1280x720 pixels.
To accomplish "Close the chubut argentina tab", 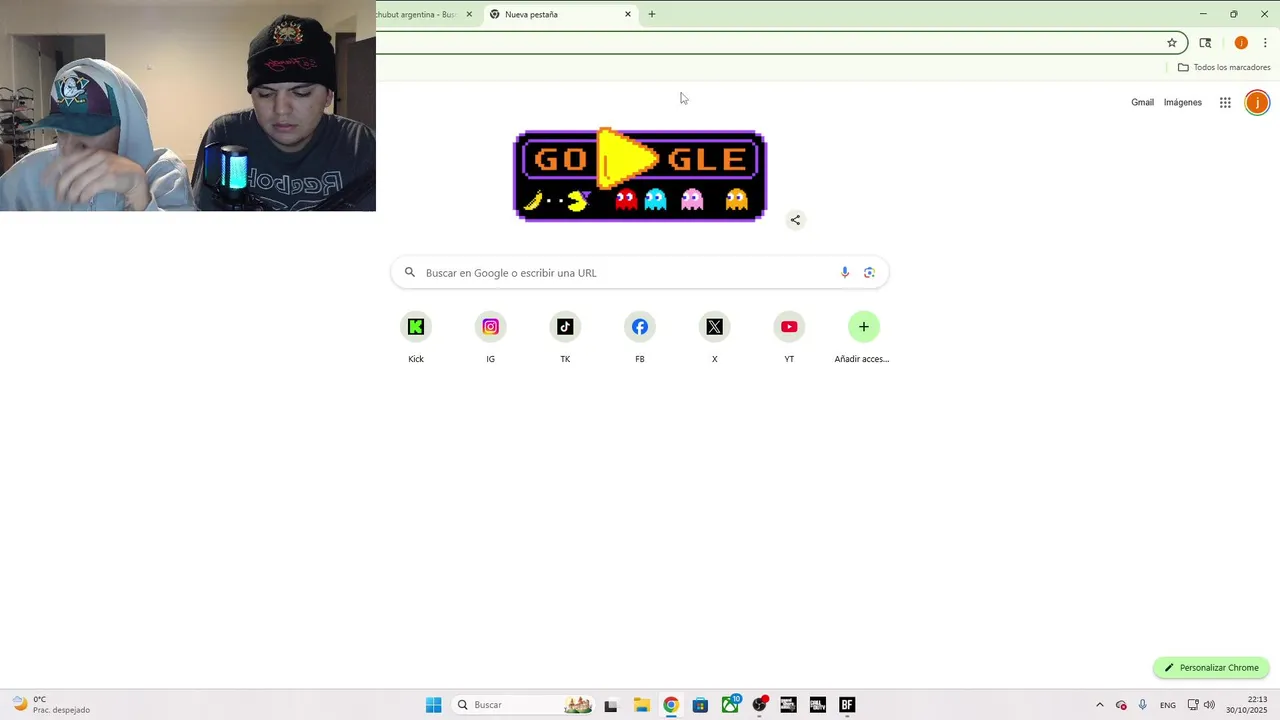I will coord(469,14).
